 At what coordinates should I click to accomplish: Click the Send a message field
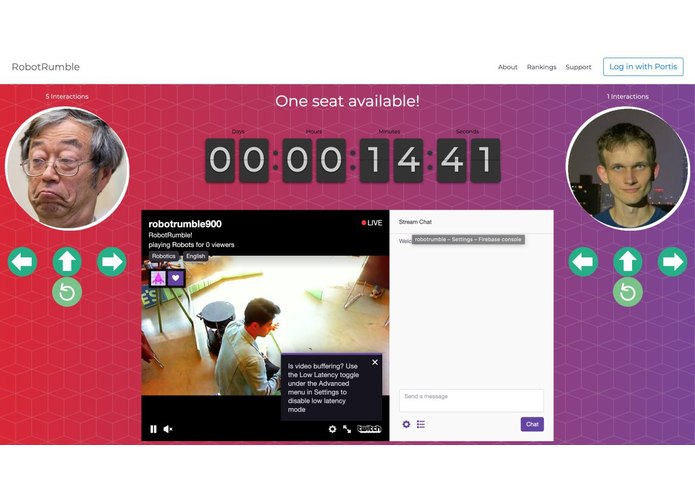point(471,401)
